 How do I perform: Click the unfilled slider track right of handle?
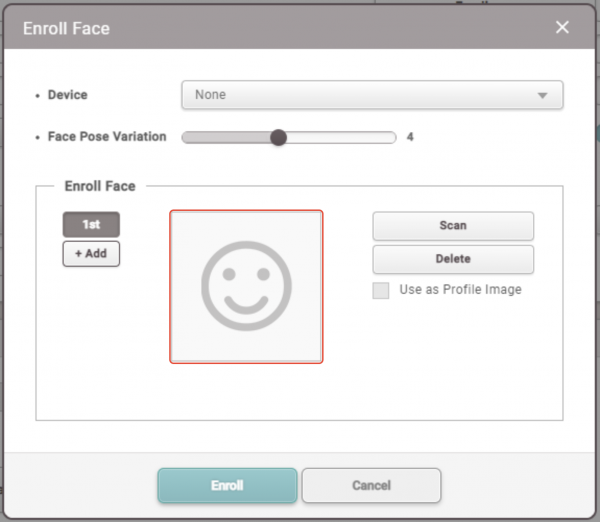point(340,138)
